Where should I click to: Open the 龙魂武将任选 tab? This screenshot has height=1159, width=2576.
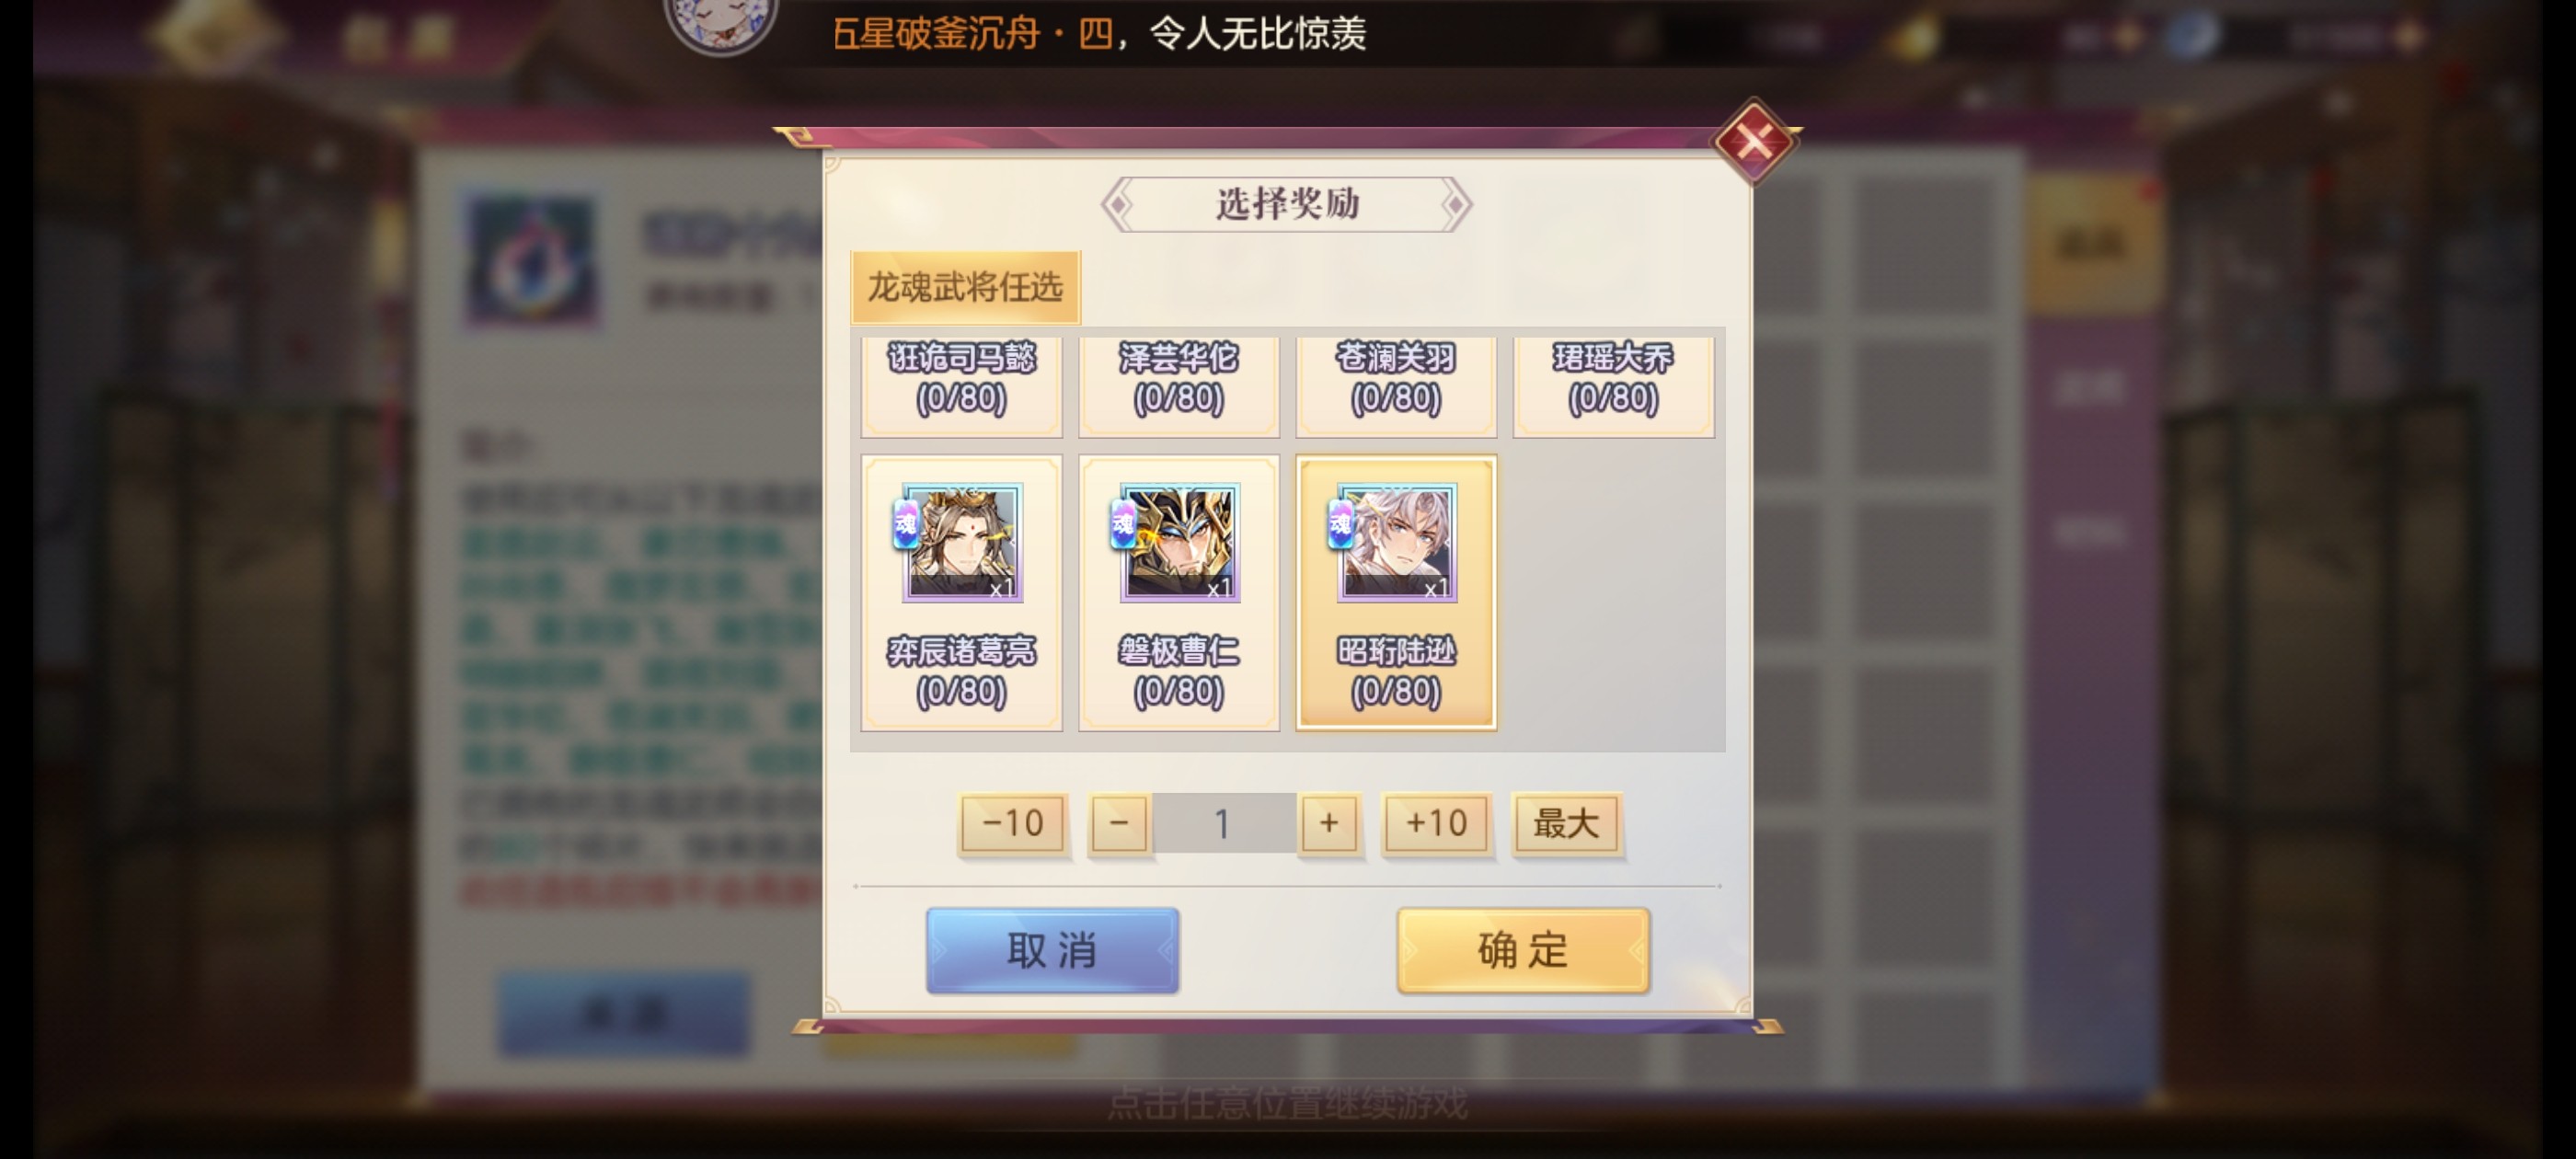966,287
